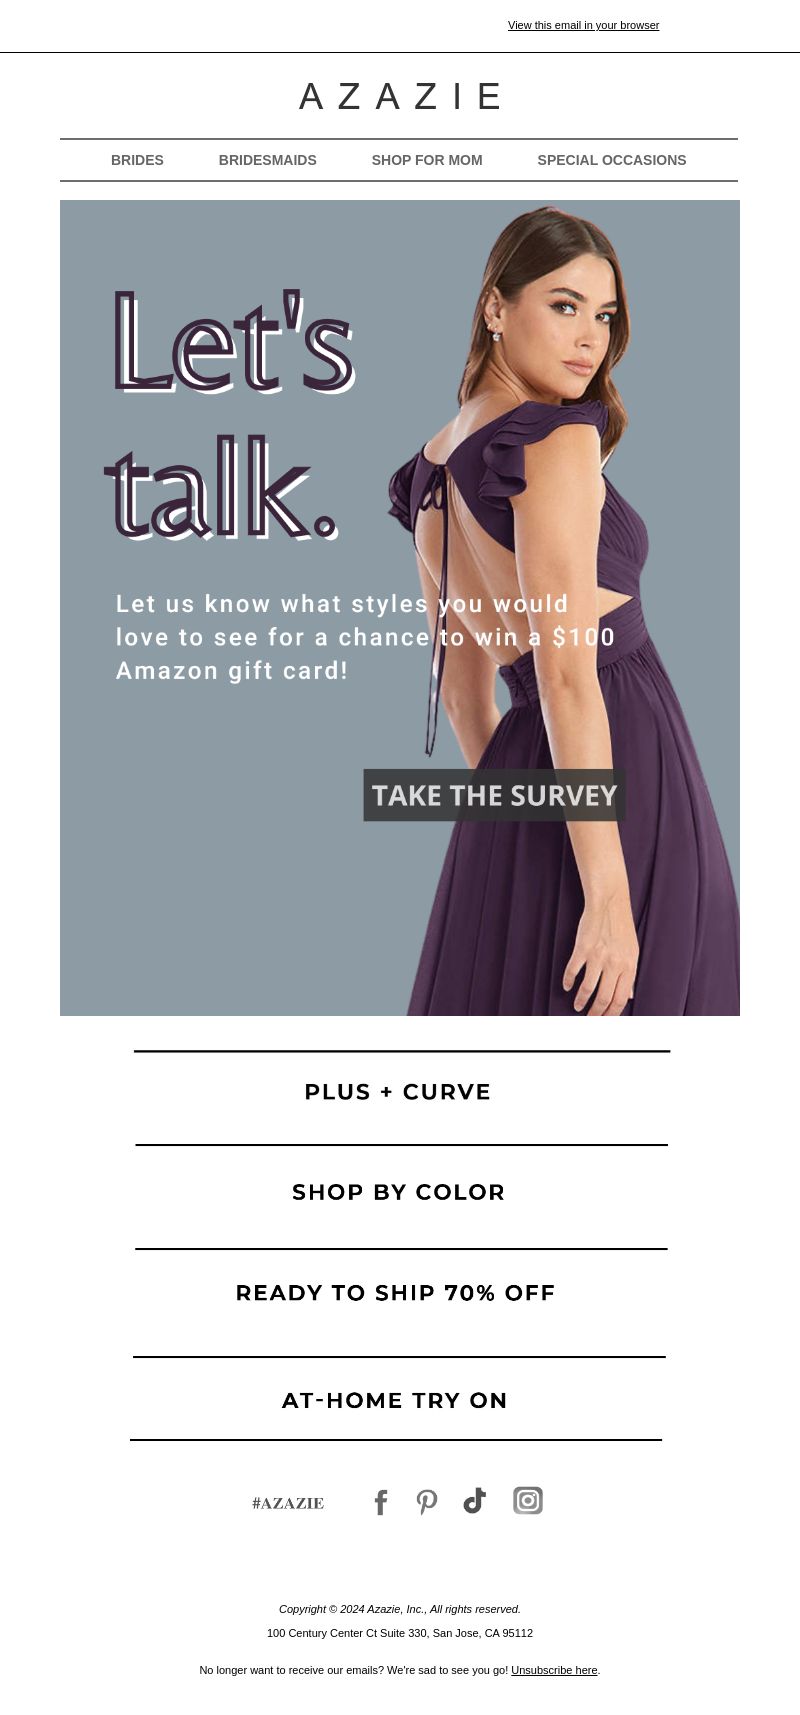Open Shop By Color section
The width and height of the screenshot is (800, 1715).
399,1192
